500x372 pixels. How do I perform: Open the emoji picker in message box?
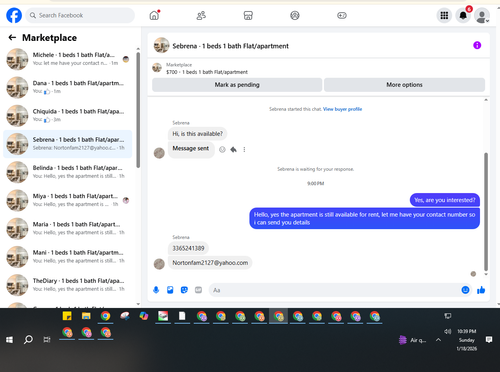pos(465,290)
